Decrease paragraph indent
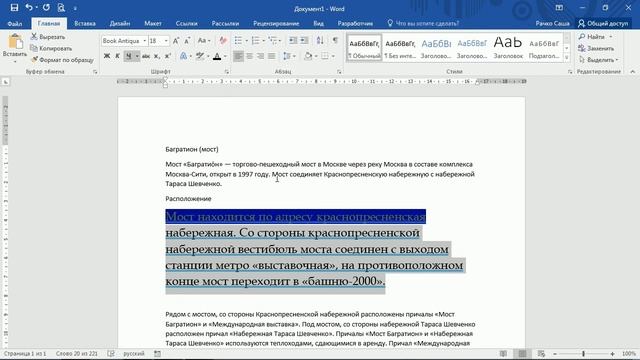The height and width of the screenshot is (360, 640). 293,40
